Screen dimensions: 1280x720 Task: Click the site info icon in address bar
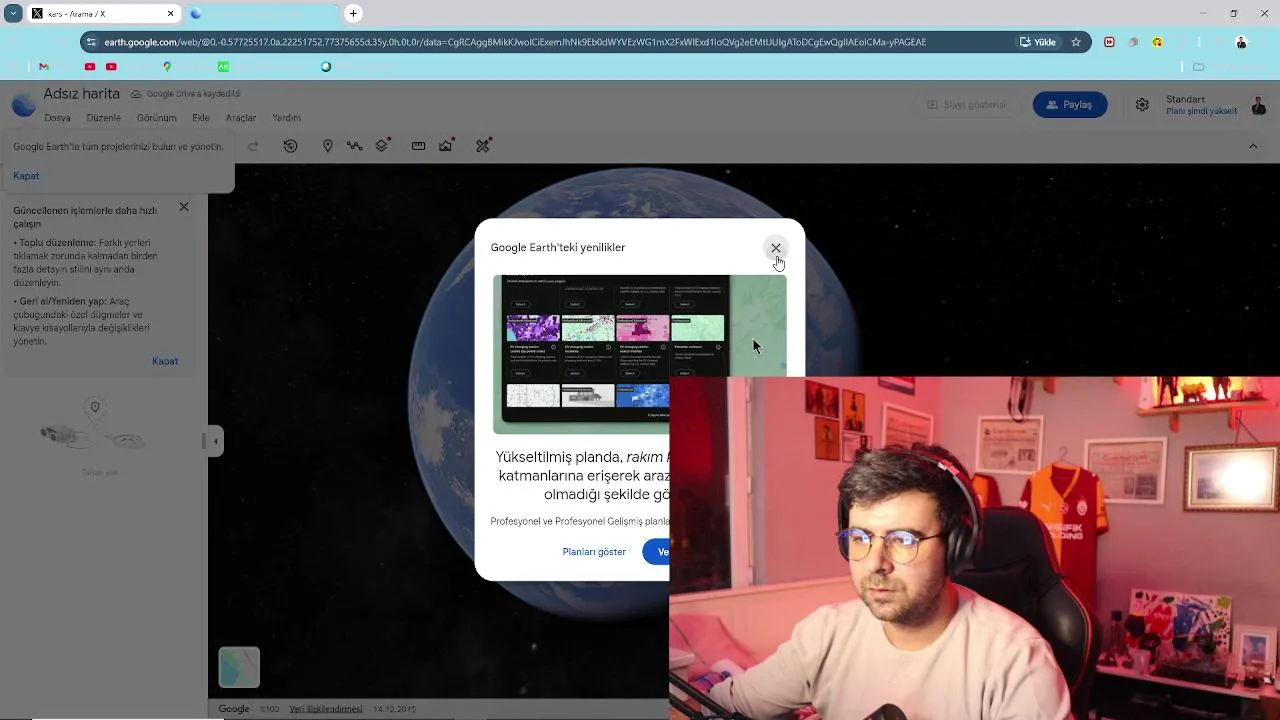coord(91,42)
